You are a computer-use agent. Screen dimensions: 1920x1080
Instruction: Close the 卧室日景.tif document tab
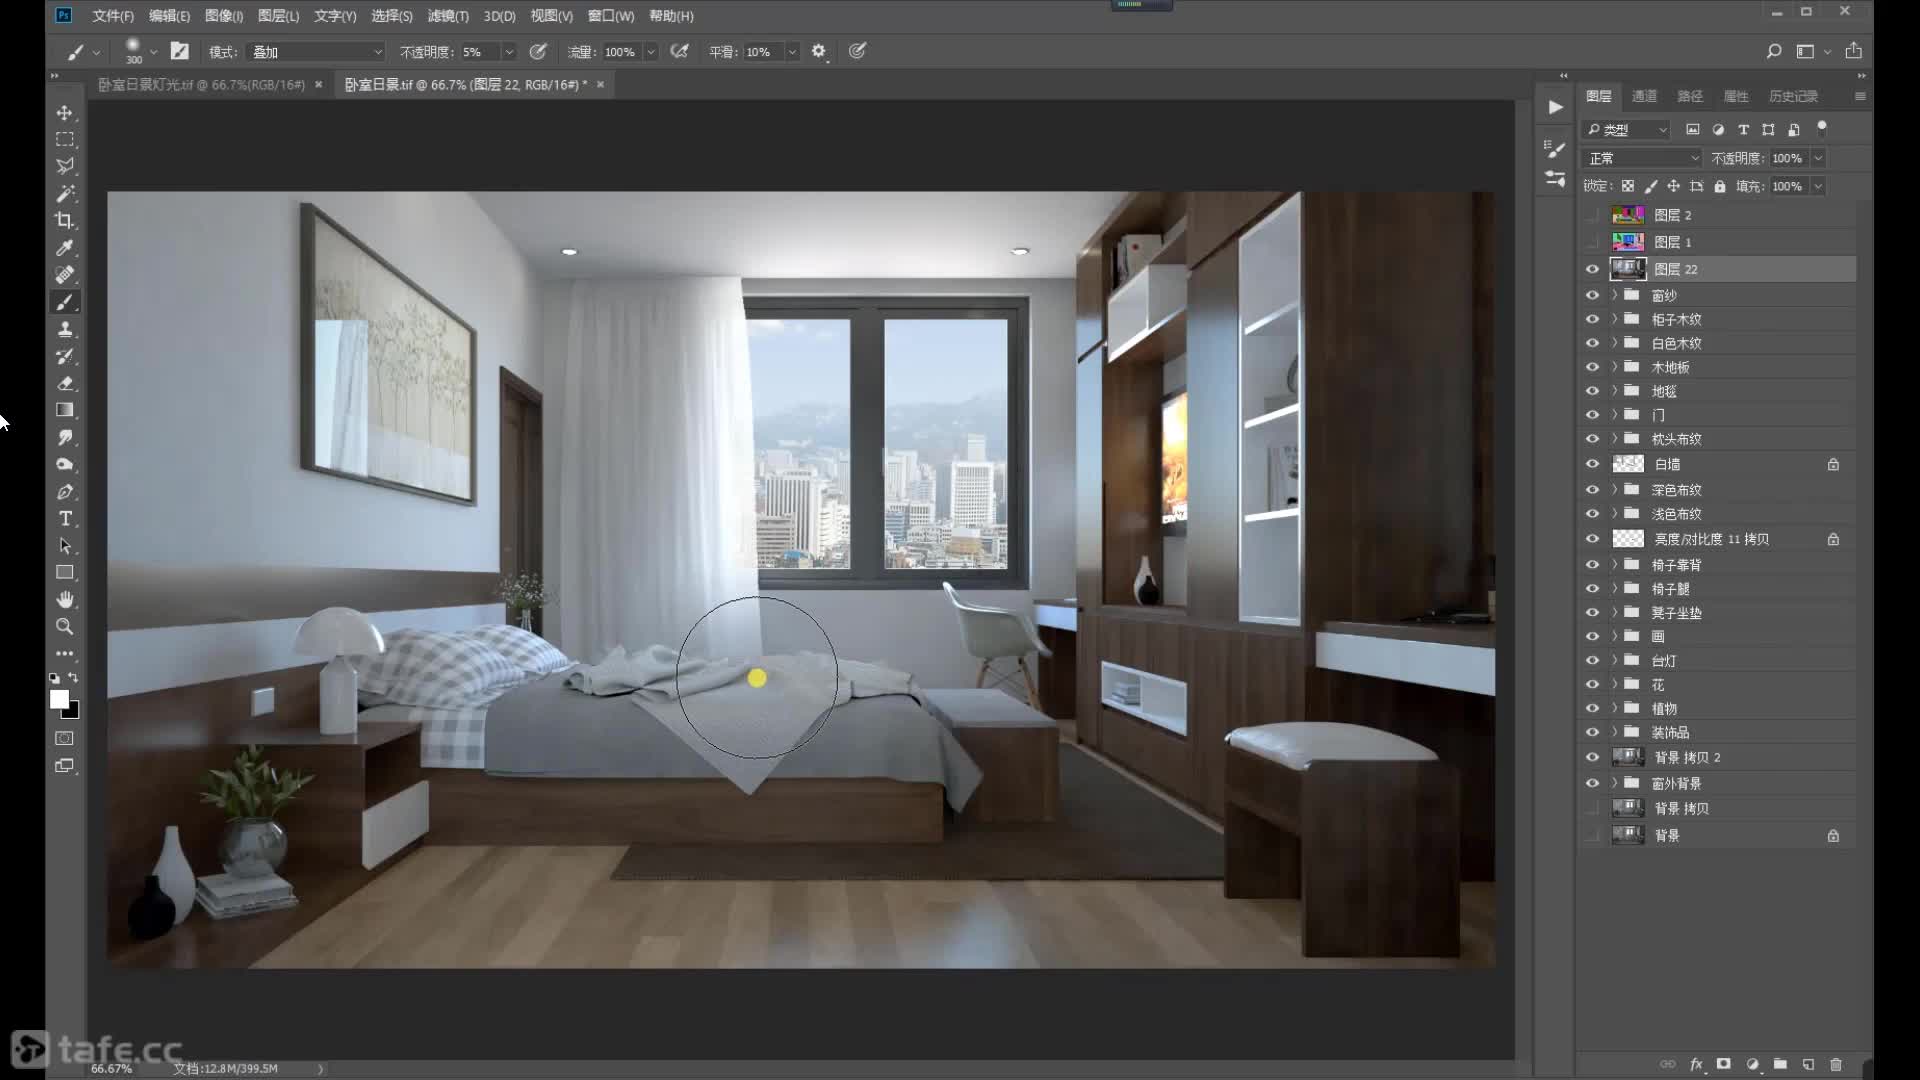pyautogui.click(x=600, y=85)
